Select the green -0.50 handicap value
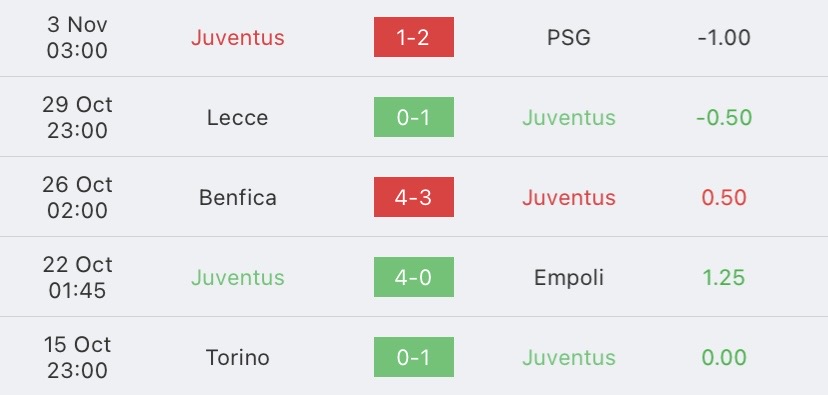This screenshot has height=395, width=828. pyautogui.click(x=724, y=117)
